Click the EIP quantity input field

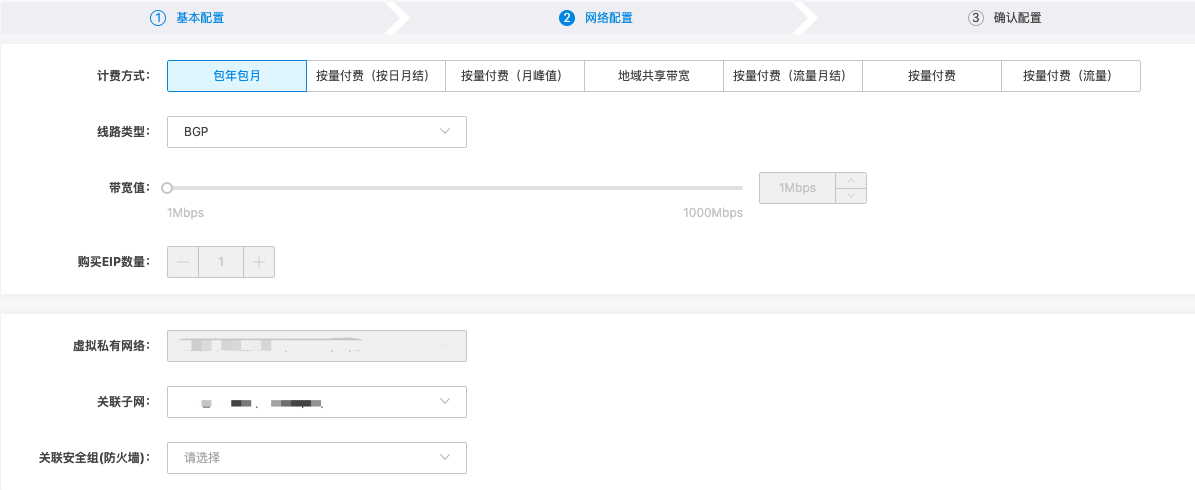tap(221, 262)
